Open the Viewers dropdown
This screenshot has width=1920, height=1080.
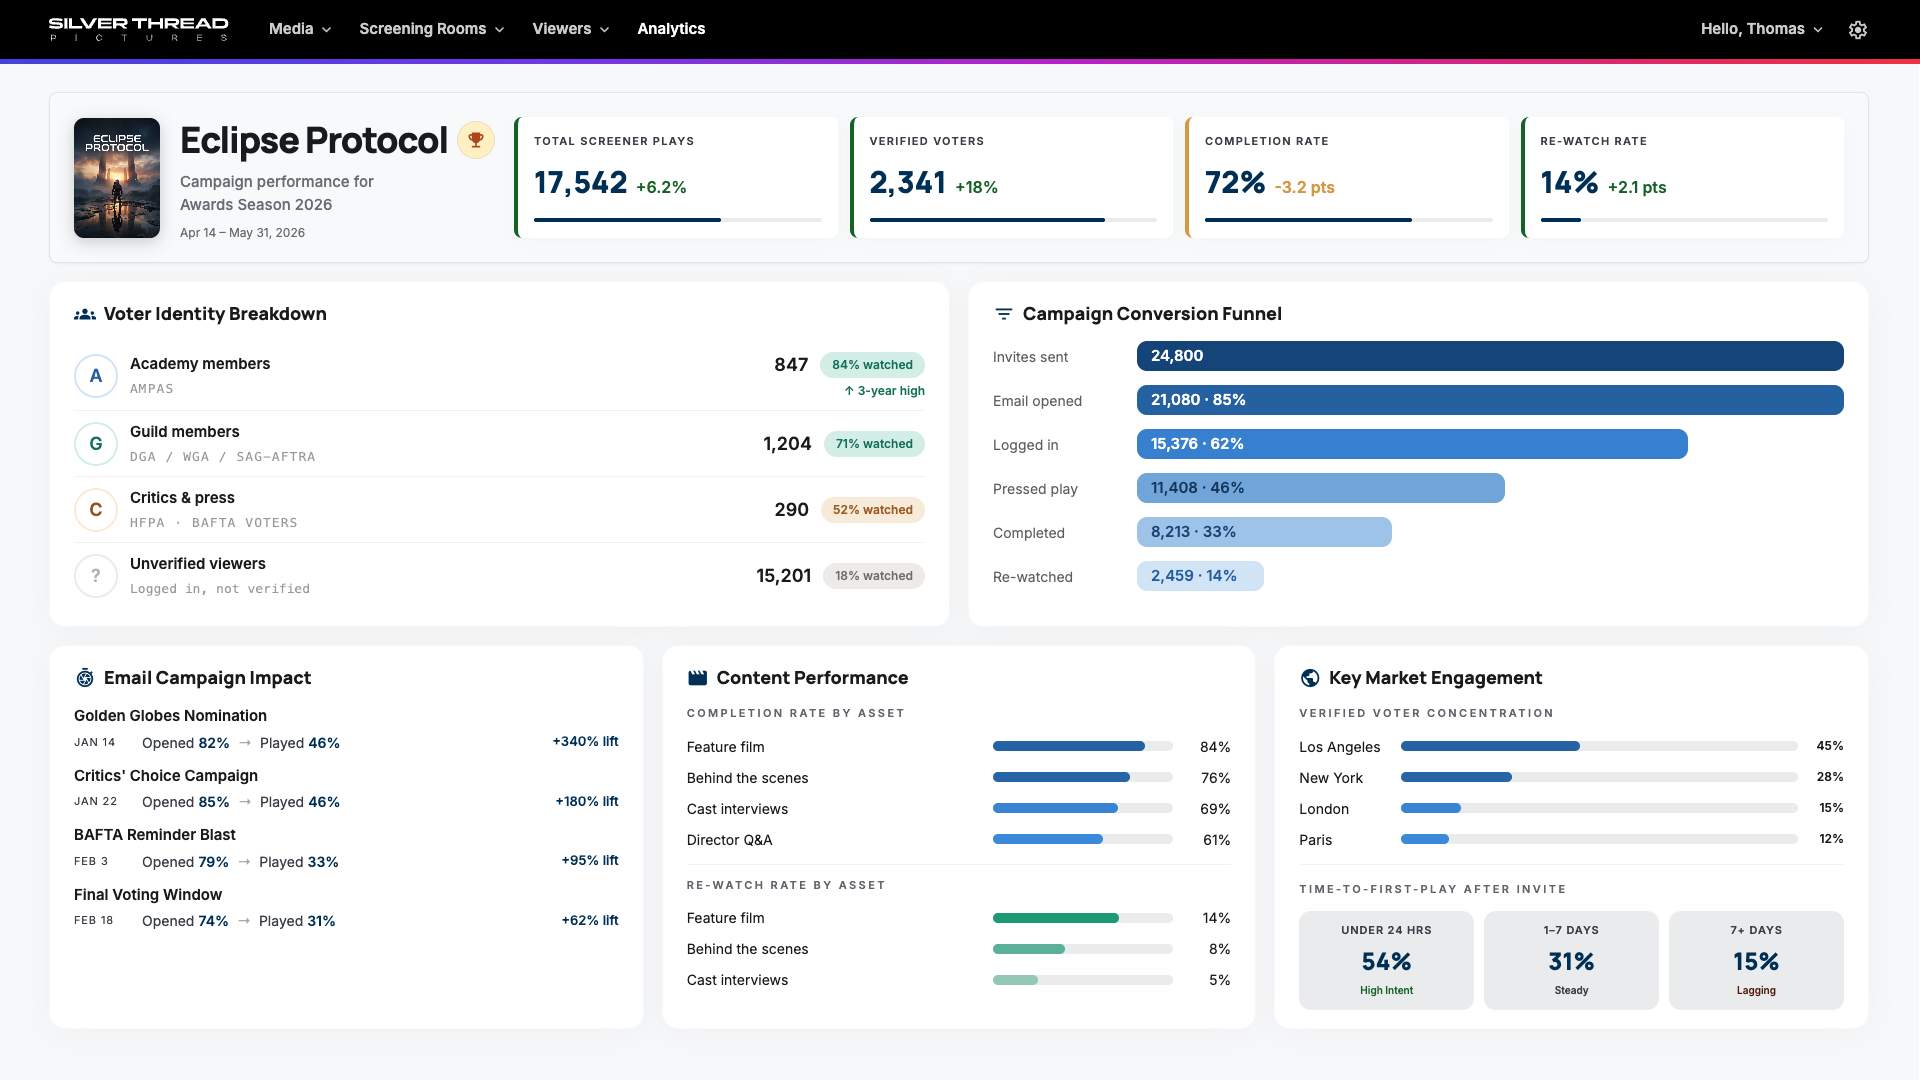click(x=571, y=29)
